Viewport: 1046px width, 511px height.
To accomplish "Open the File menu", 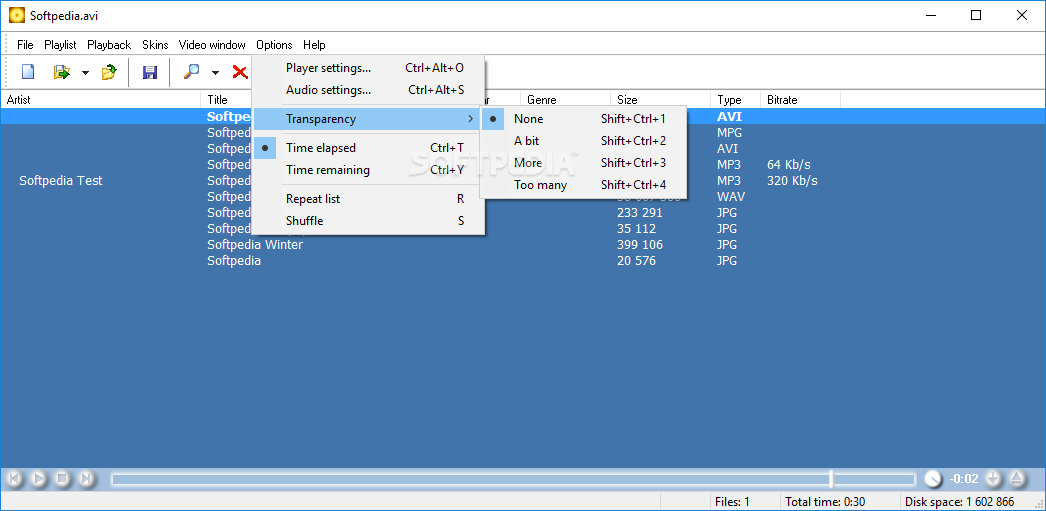I will click(x=25, y=45).
